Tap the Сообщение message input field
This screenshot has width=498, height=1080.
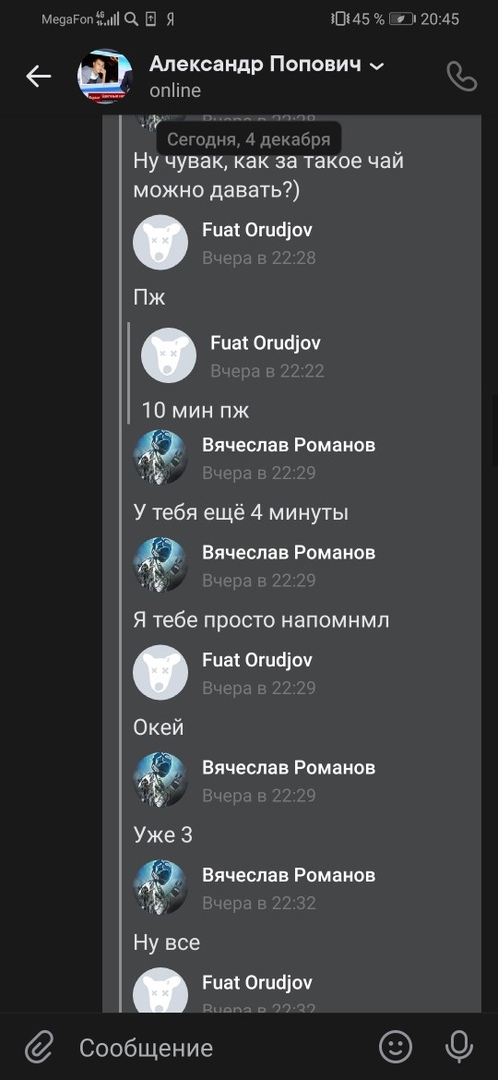click(220, 1048)
